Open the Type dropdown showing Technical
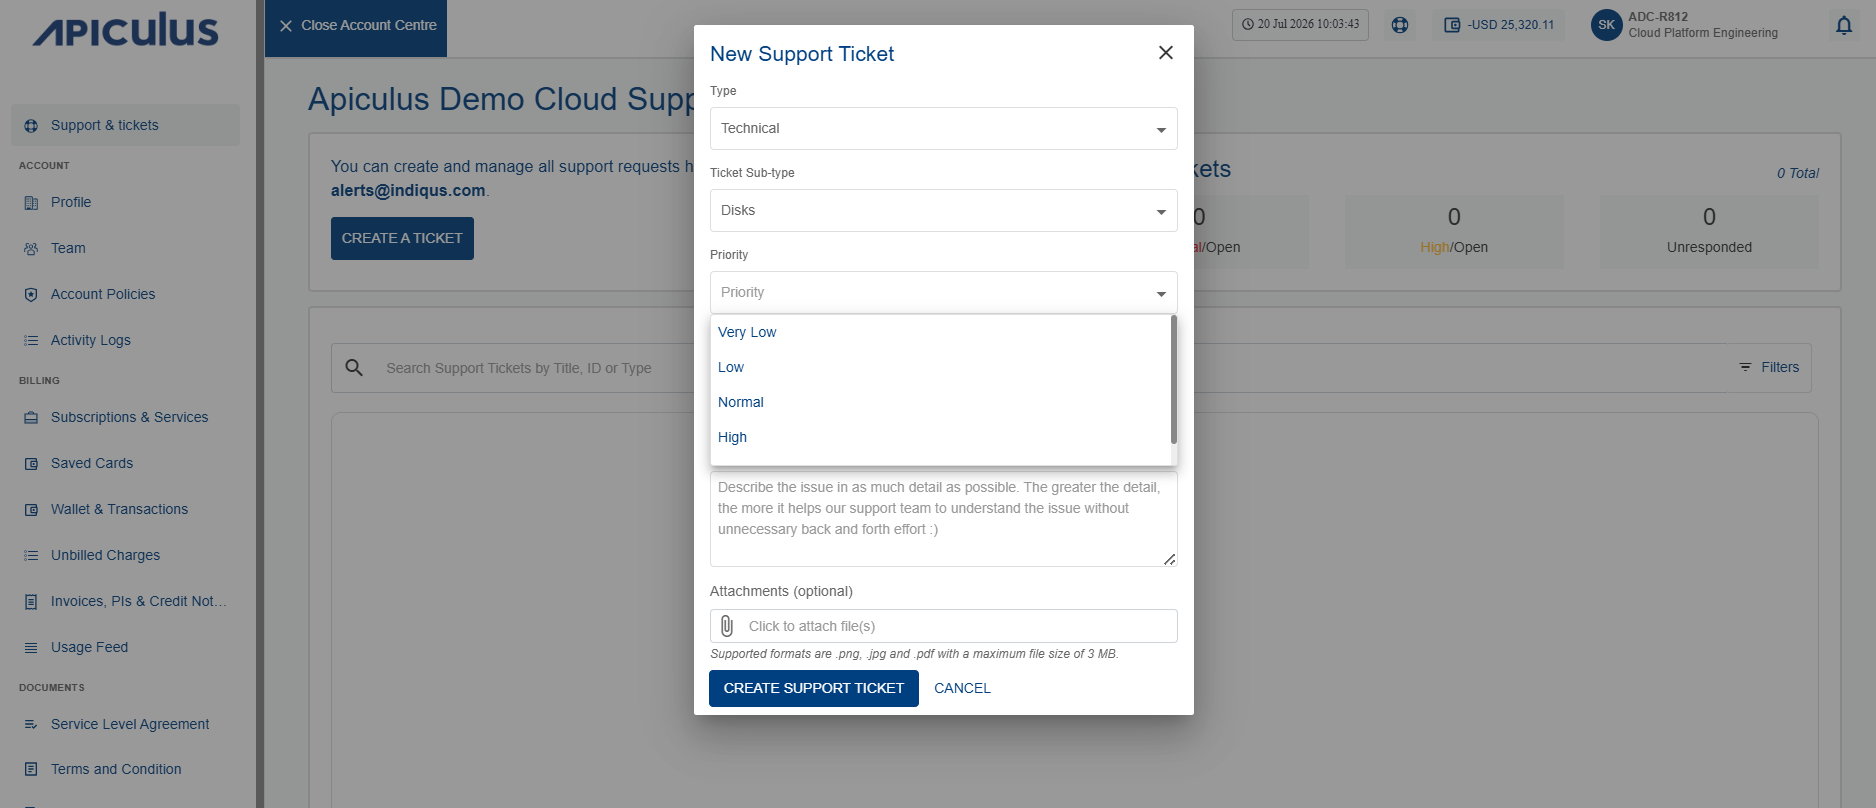 point(943,129)
